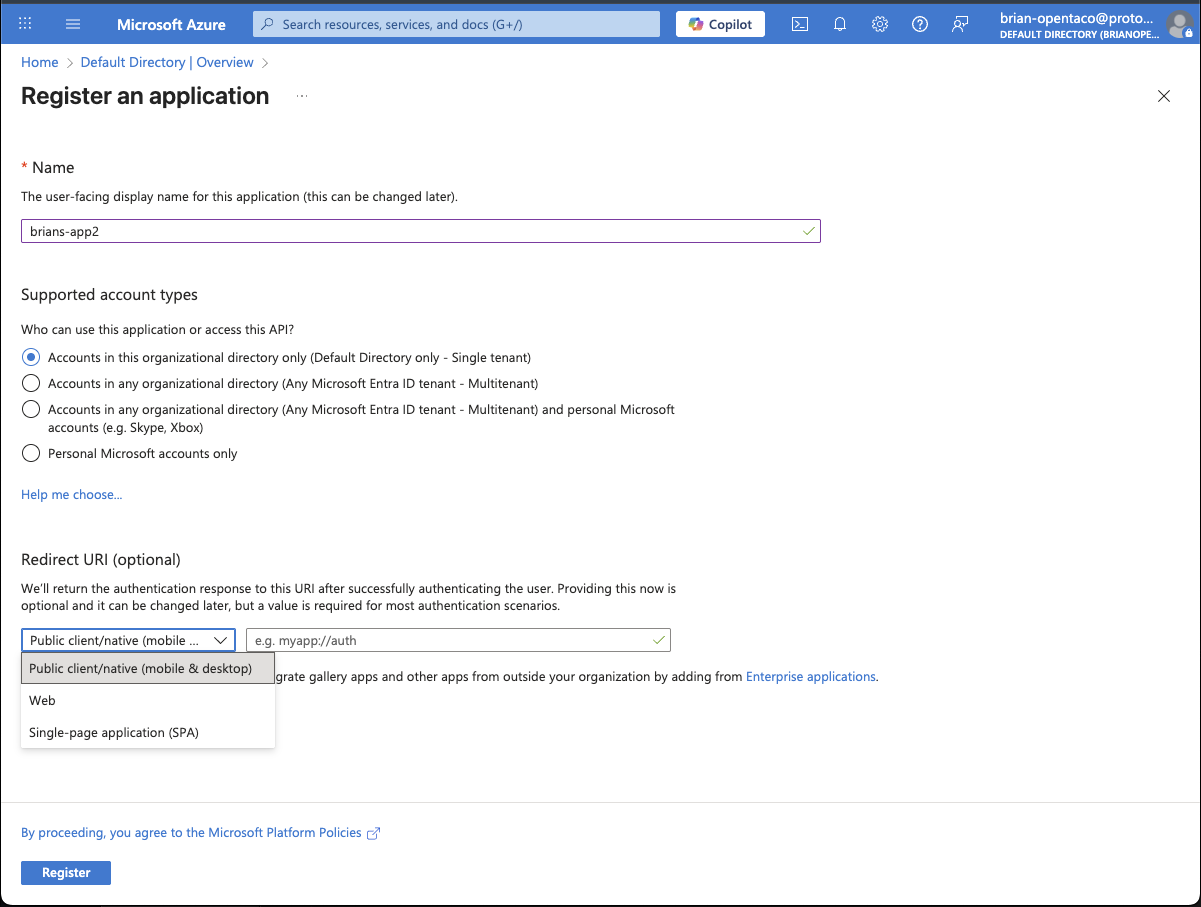Image resolution: width=1201 pixels, height=907 pixels.
Task: Open the Azure portal menu grid
Action: coord(26,23)
